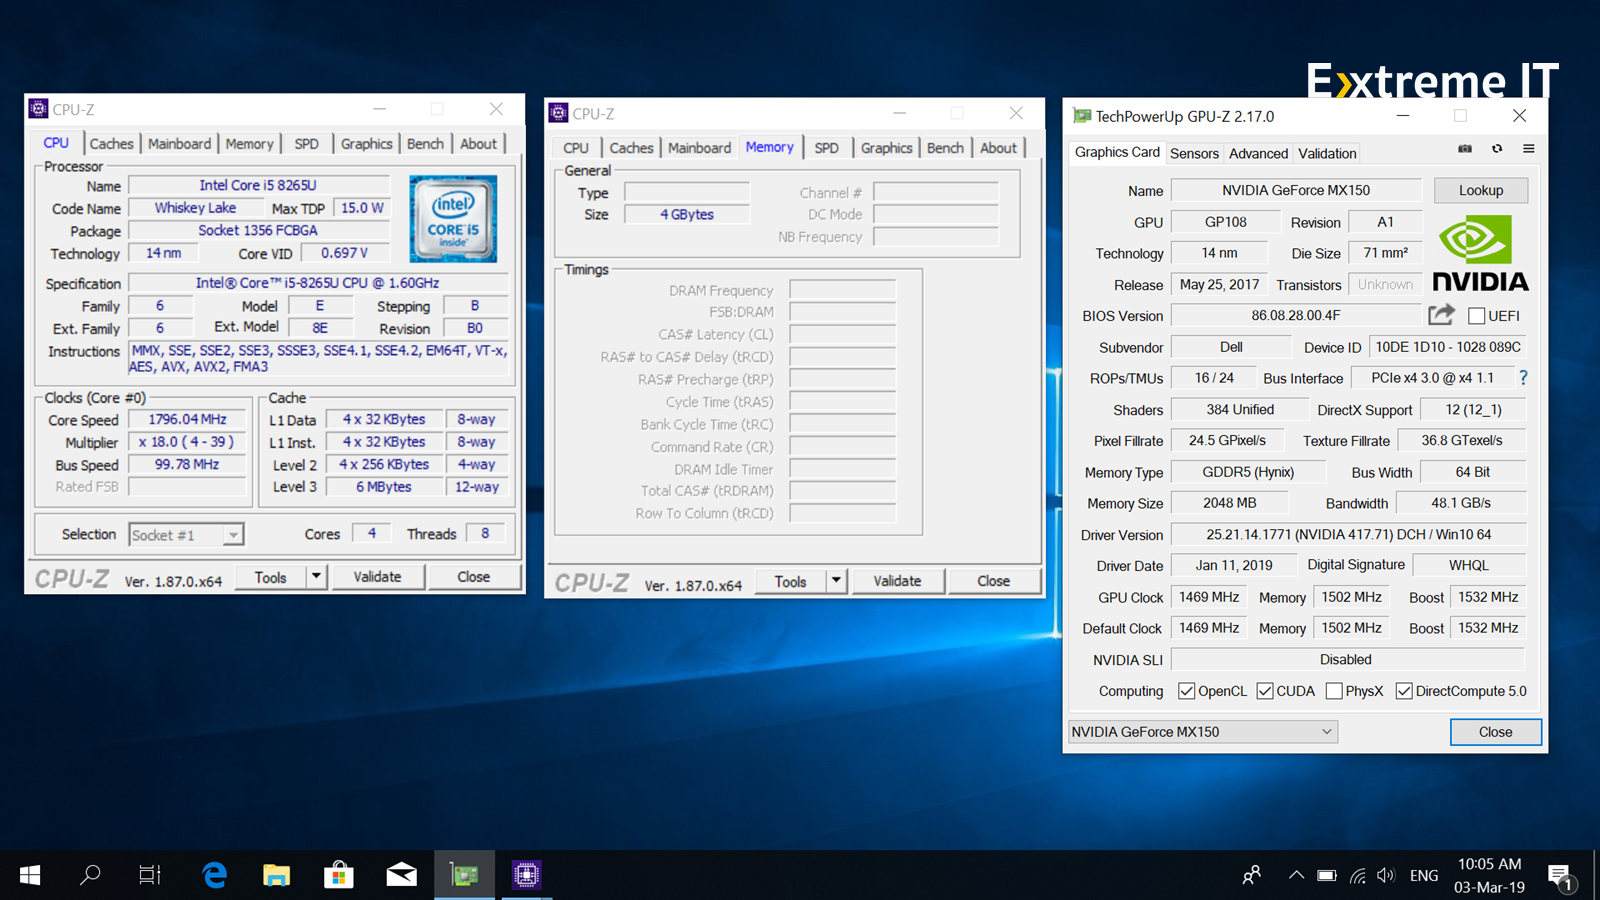
Task: Click Tools button in left CPU-Z window
Action: pos(271,577)
